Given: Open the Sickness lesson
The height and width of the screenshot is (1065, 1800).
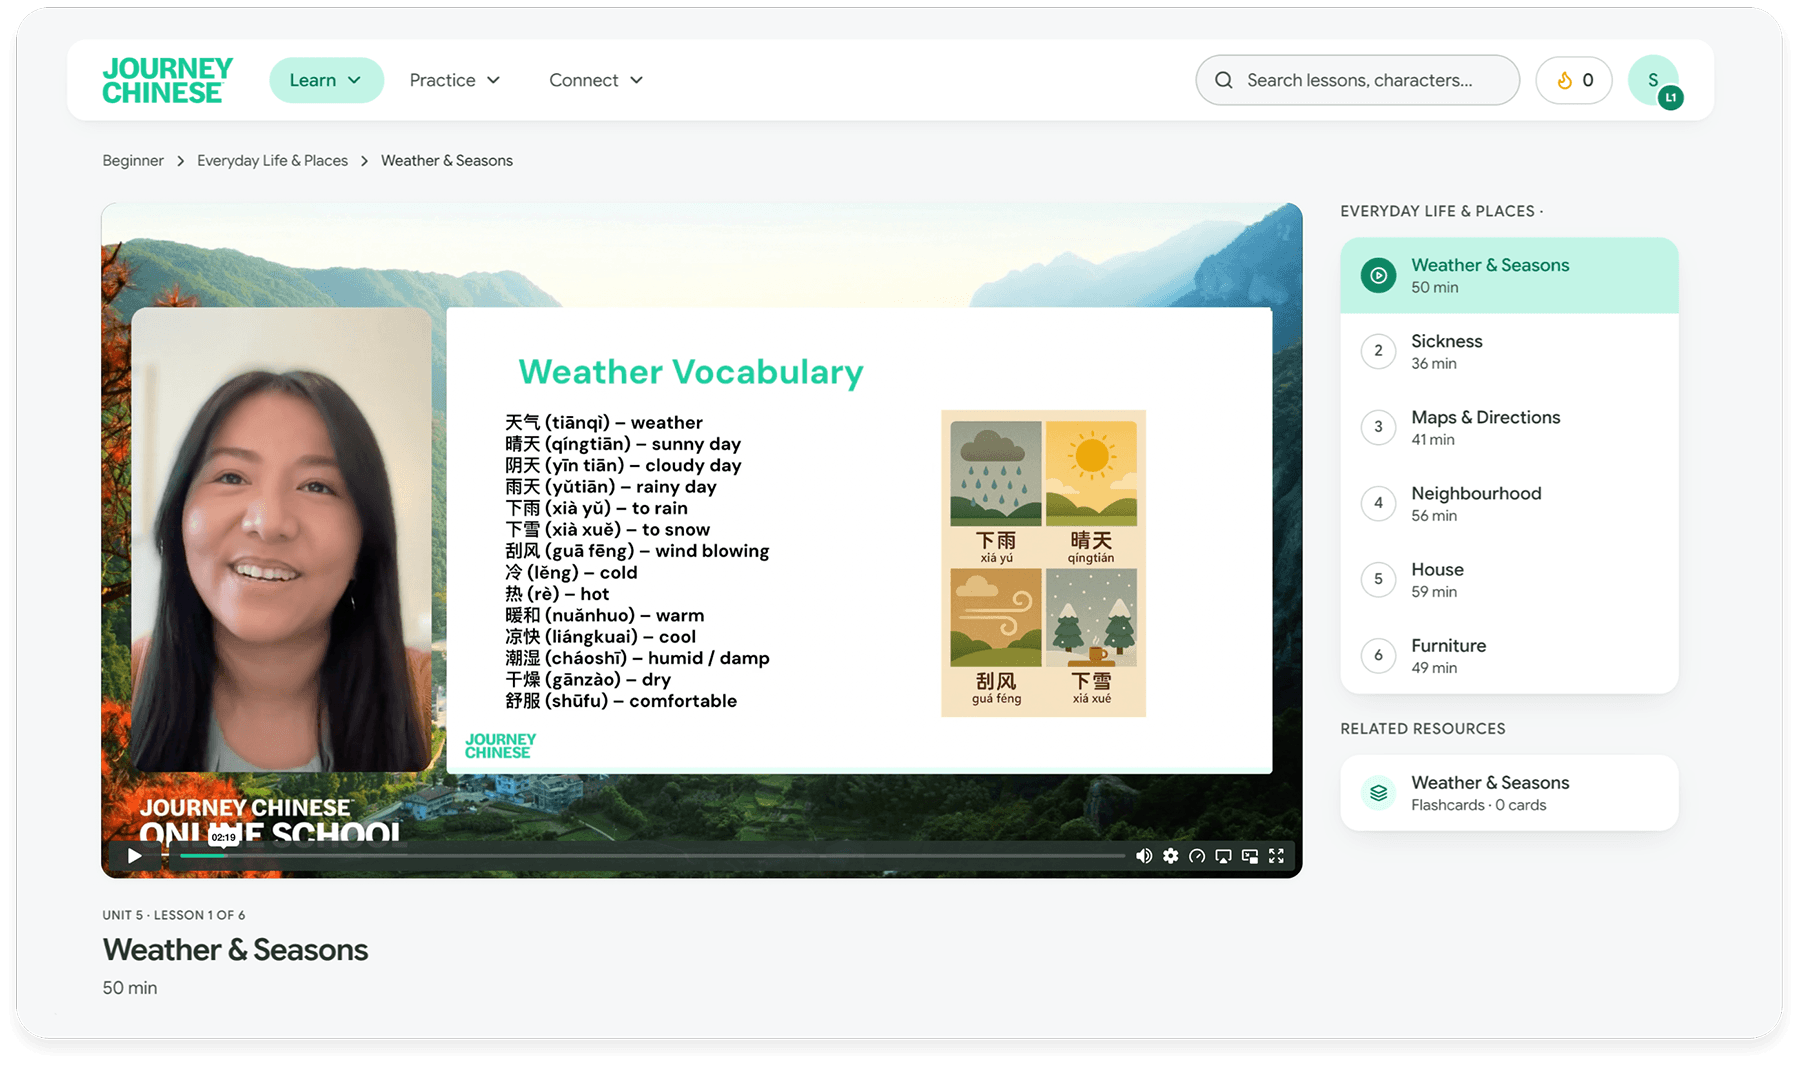Looking at the screenshot, I should tap(1509, 351).
